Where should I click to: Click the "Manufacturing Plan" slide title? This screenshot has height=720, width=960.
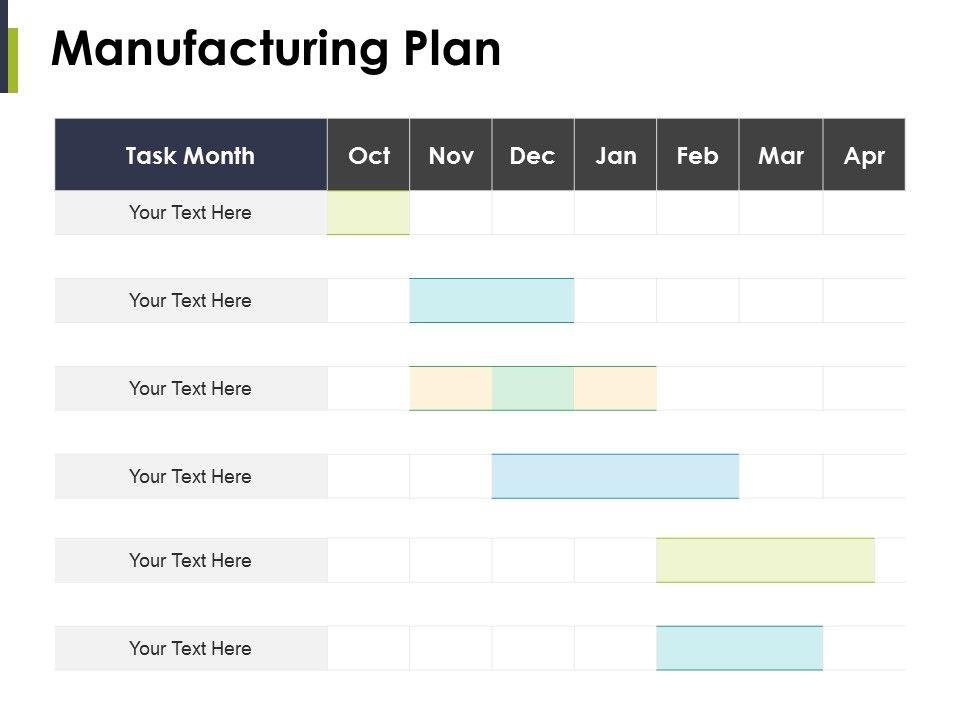276,50
